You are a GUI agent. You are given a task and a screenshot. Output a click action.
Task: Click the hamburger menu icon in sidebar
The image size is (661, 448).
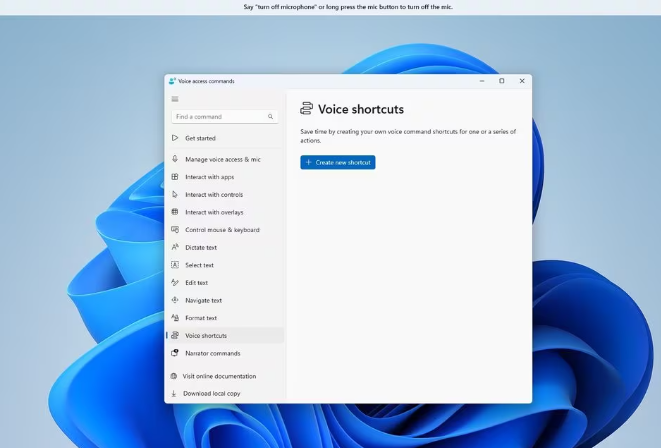tap(175, 99)
